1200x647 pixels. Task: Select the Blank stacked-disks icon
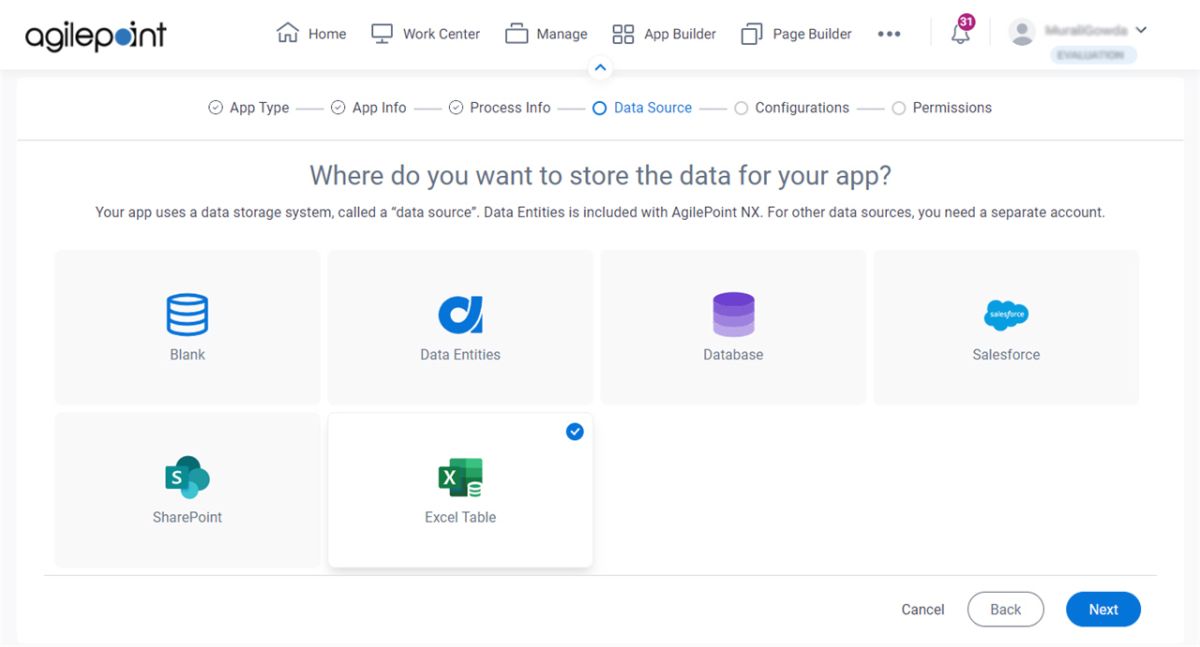(x=187, y=314)
